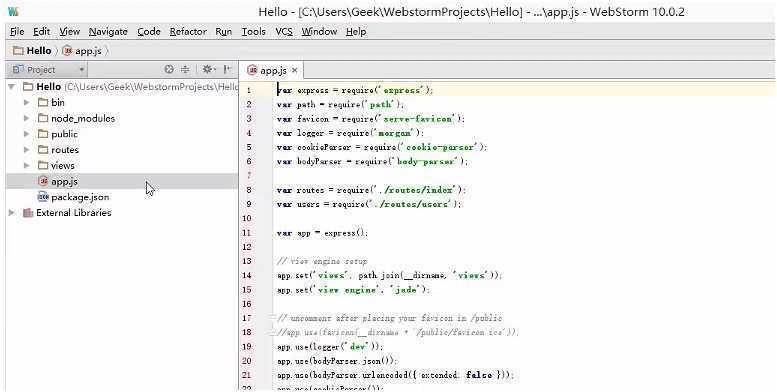Click app.use(bodyParser.json()) on line 20
The image size is (777, 392).
point(337,361)
